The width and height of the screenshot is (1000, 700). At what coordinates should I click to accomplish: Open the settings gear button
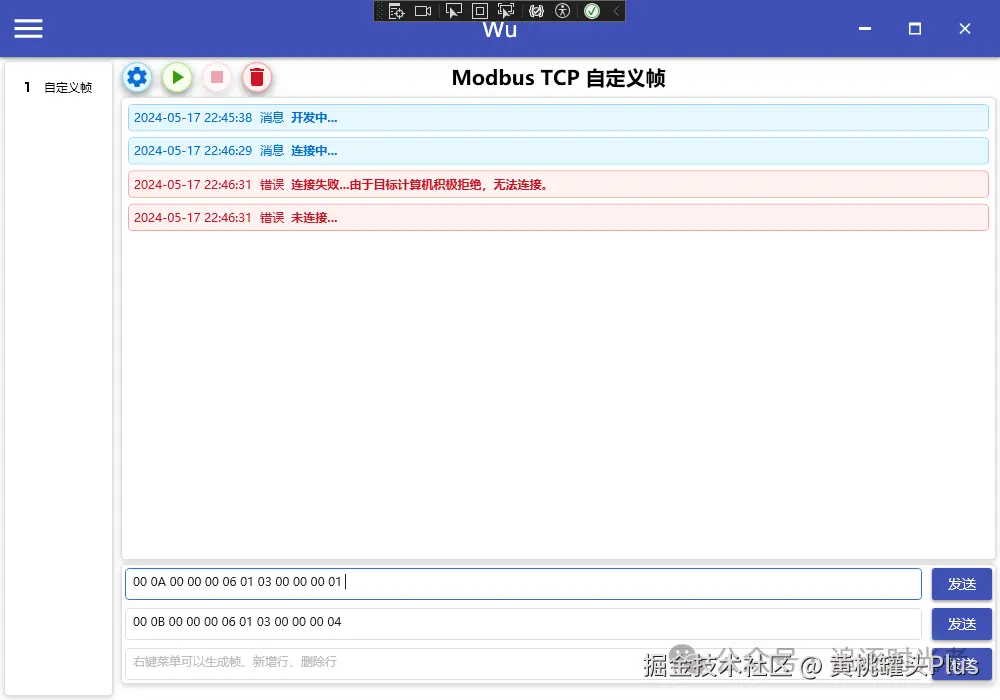137,78
